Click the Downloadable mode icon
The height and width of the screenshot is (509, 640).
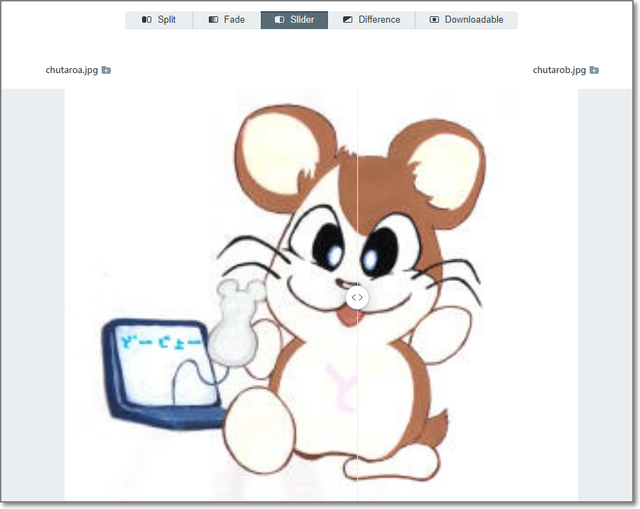tap(434, 20)
